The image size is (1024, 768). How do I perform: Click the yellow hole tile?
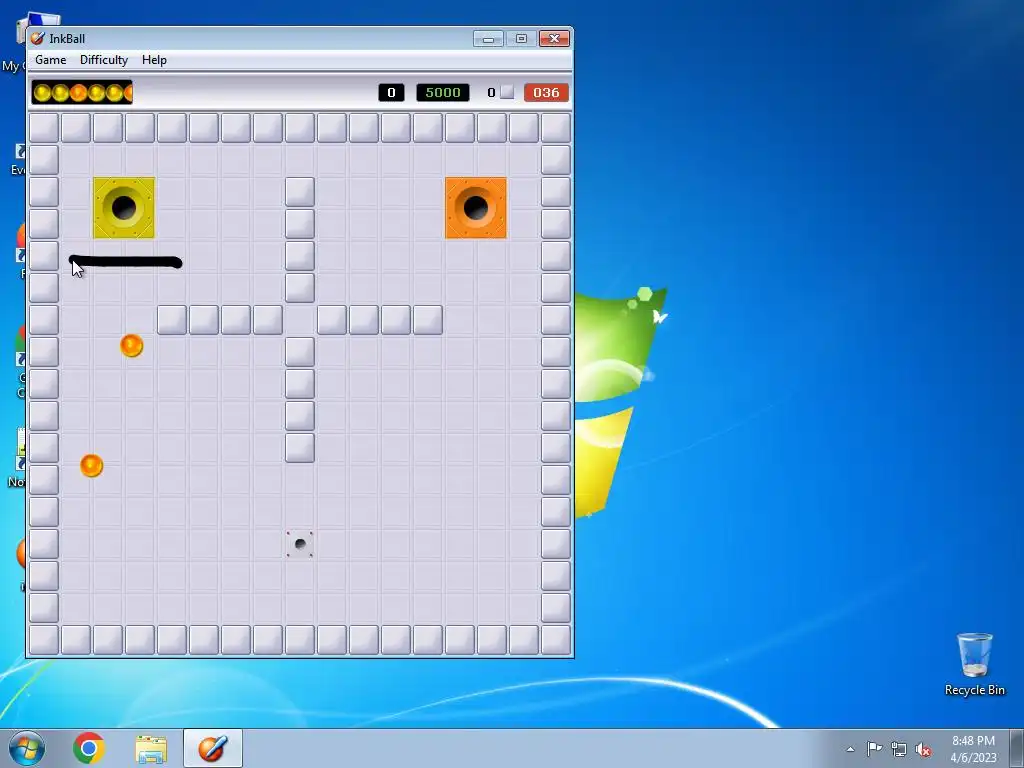tap(124, 208)
